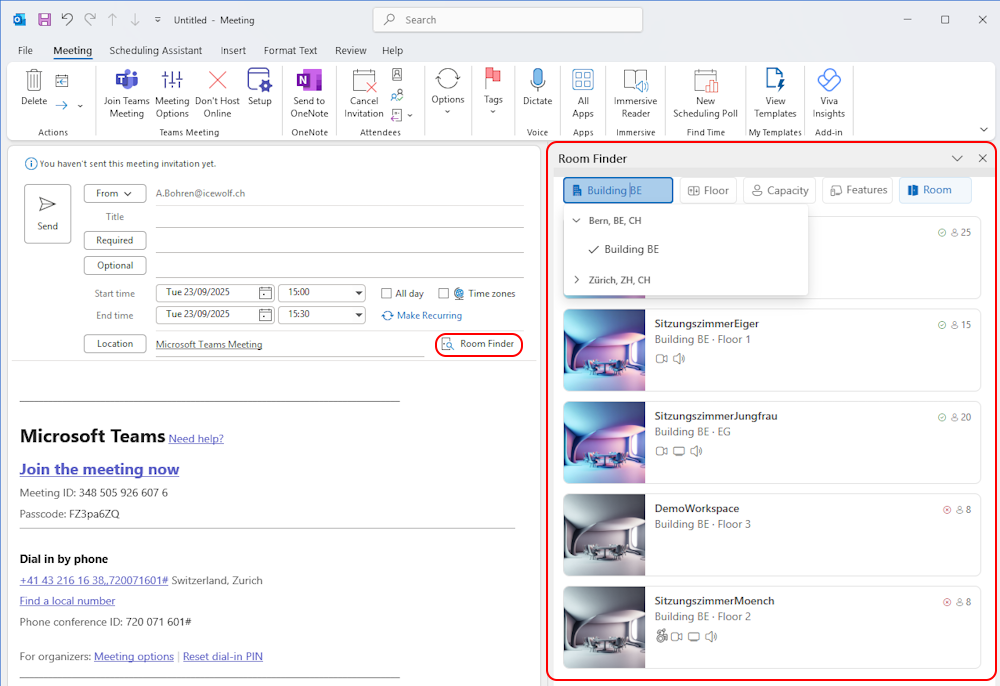Open All Apps in the ribbon

pos(583,94)
